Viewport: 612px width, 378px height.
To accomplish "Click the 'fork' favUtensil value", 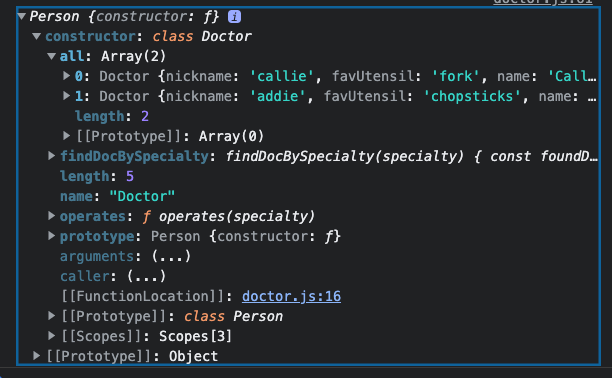I will pos(456,77).
